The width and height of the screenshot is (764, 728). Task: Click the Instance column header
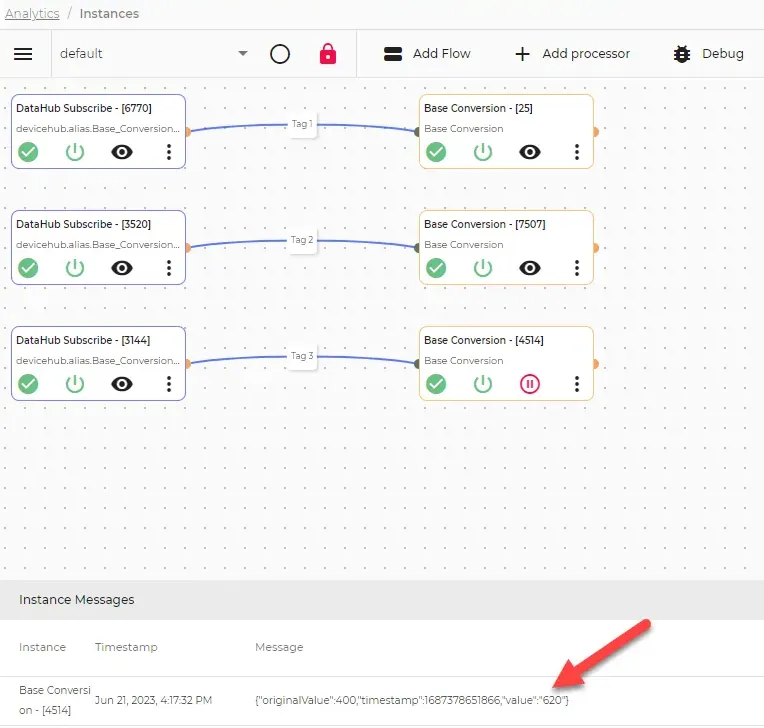click(x=42, y=647)
